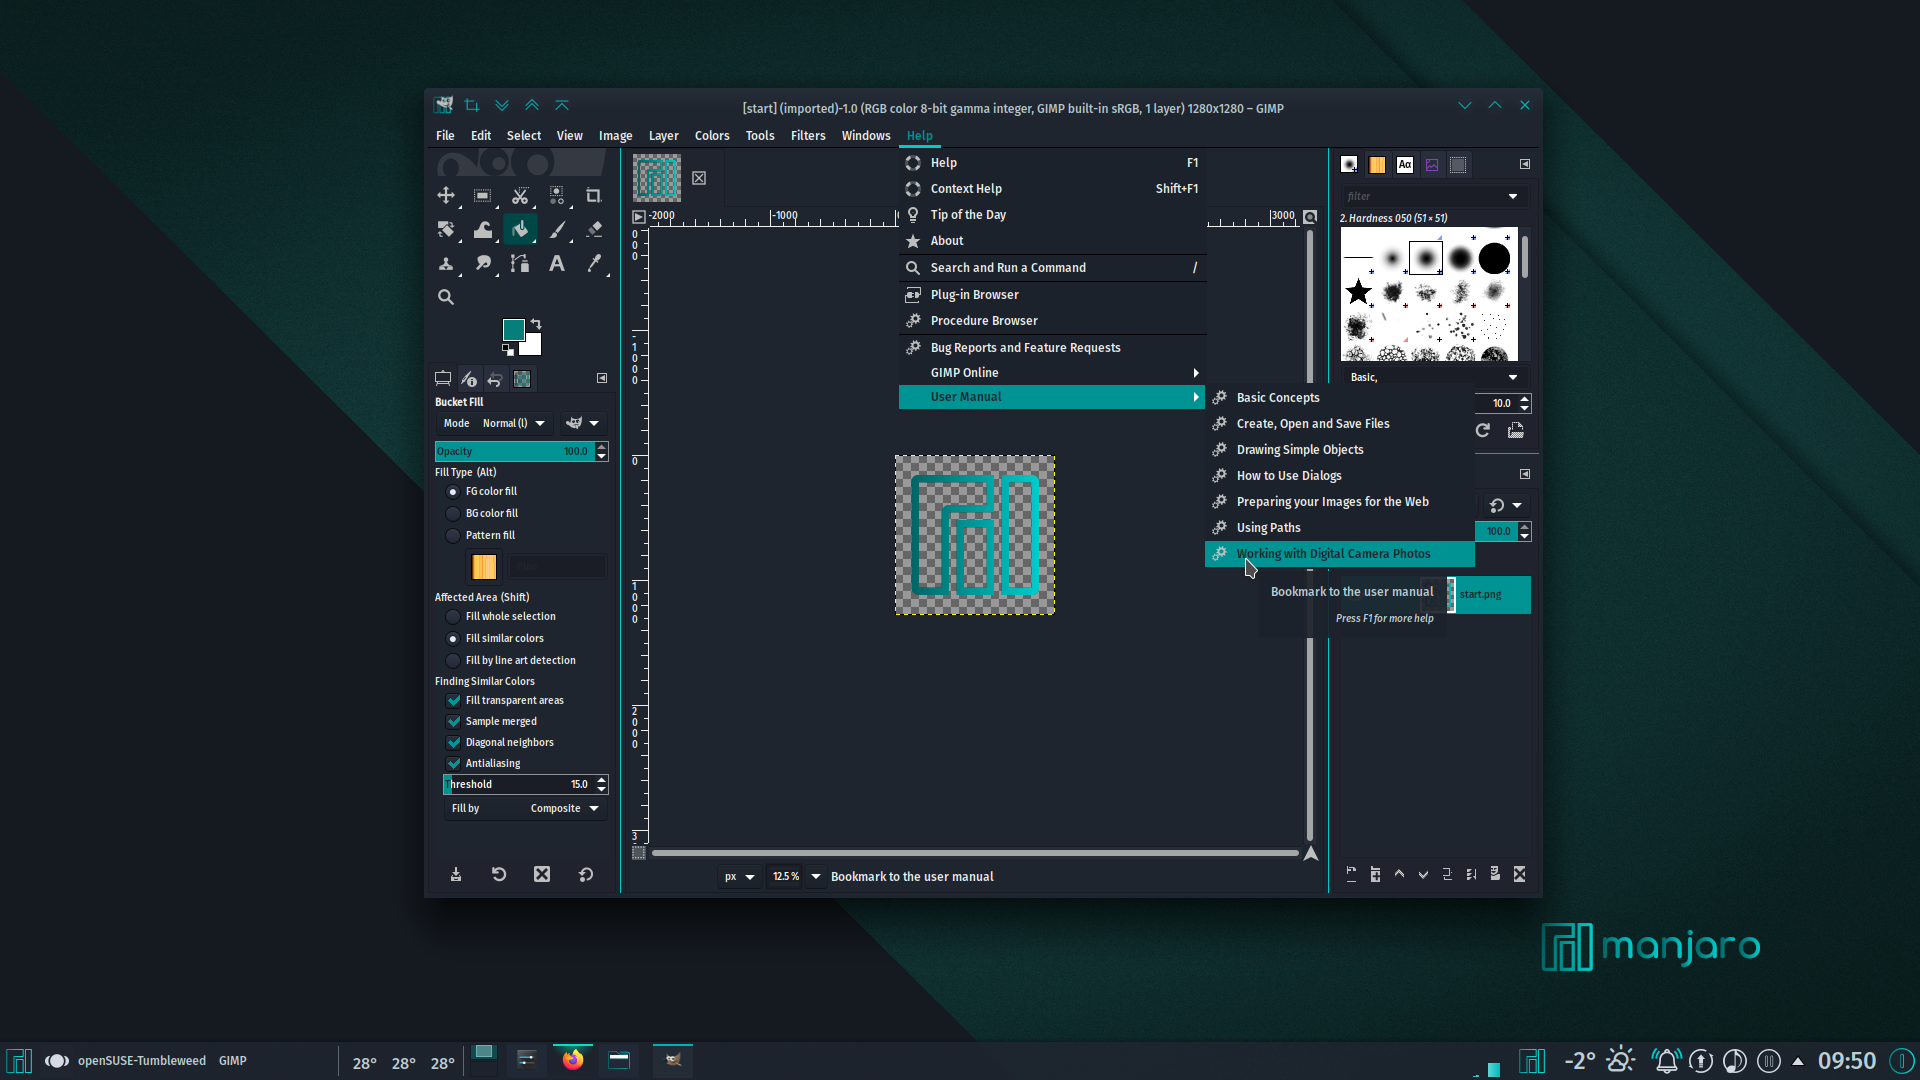
Task: Click the Pine pattern swatch
Action: pos(484,567)
